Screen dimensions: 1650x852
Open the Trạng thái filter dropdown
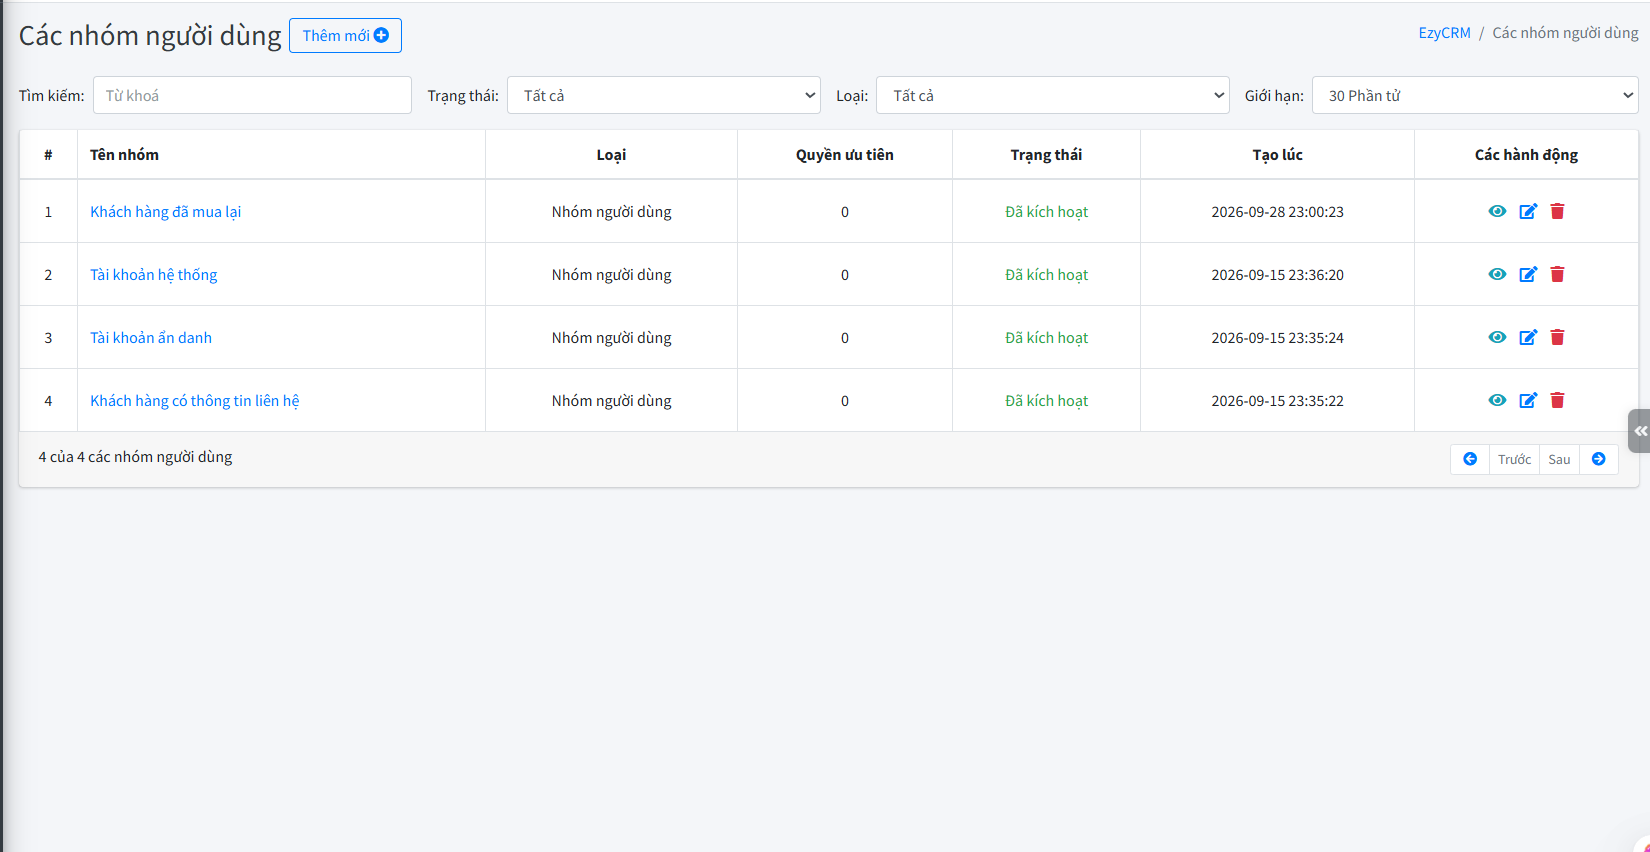click(x=664, y=95)
